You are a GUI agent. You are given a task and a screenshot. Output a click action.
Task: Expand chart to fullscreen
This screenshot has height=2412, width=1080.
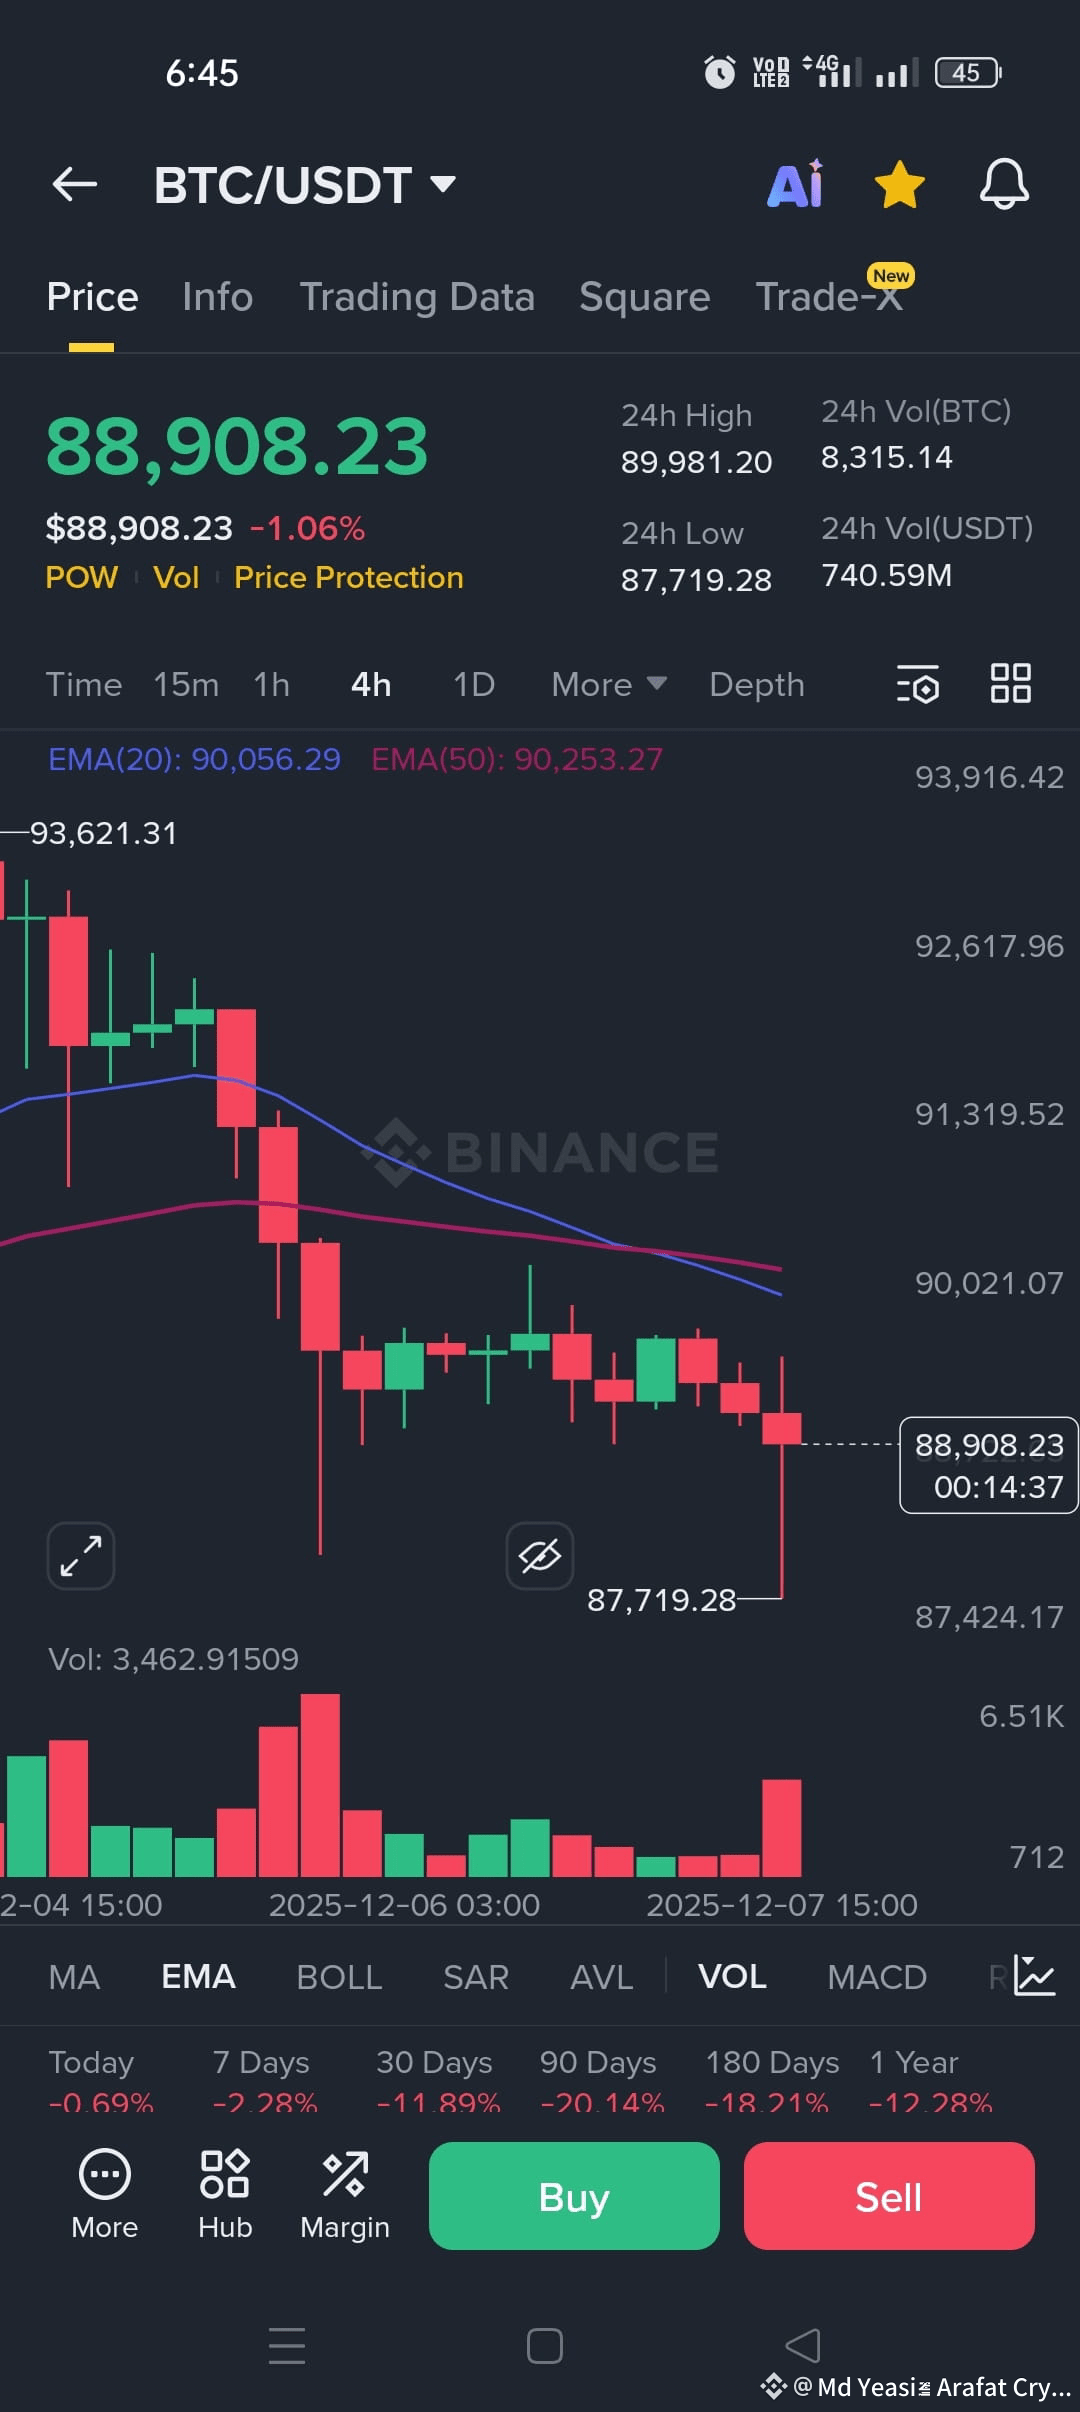pos(81,1555)
